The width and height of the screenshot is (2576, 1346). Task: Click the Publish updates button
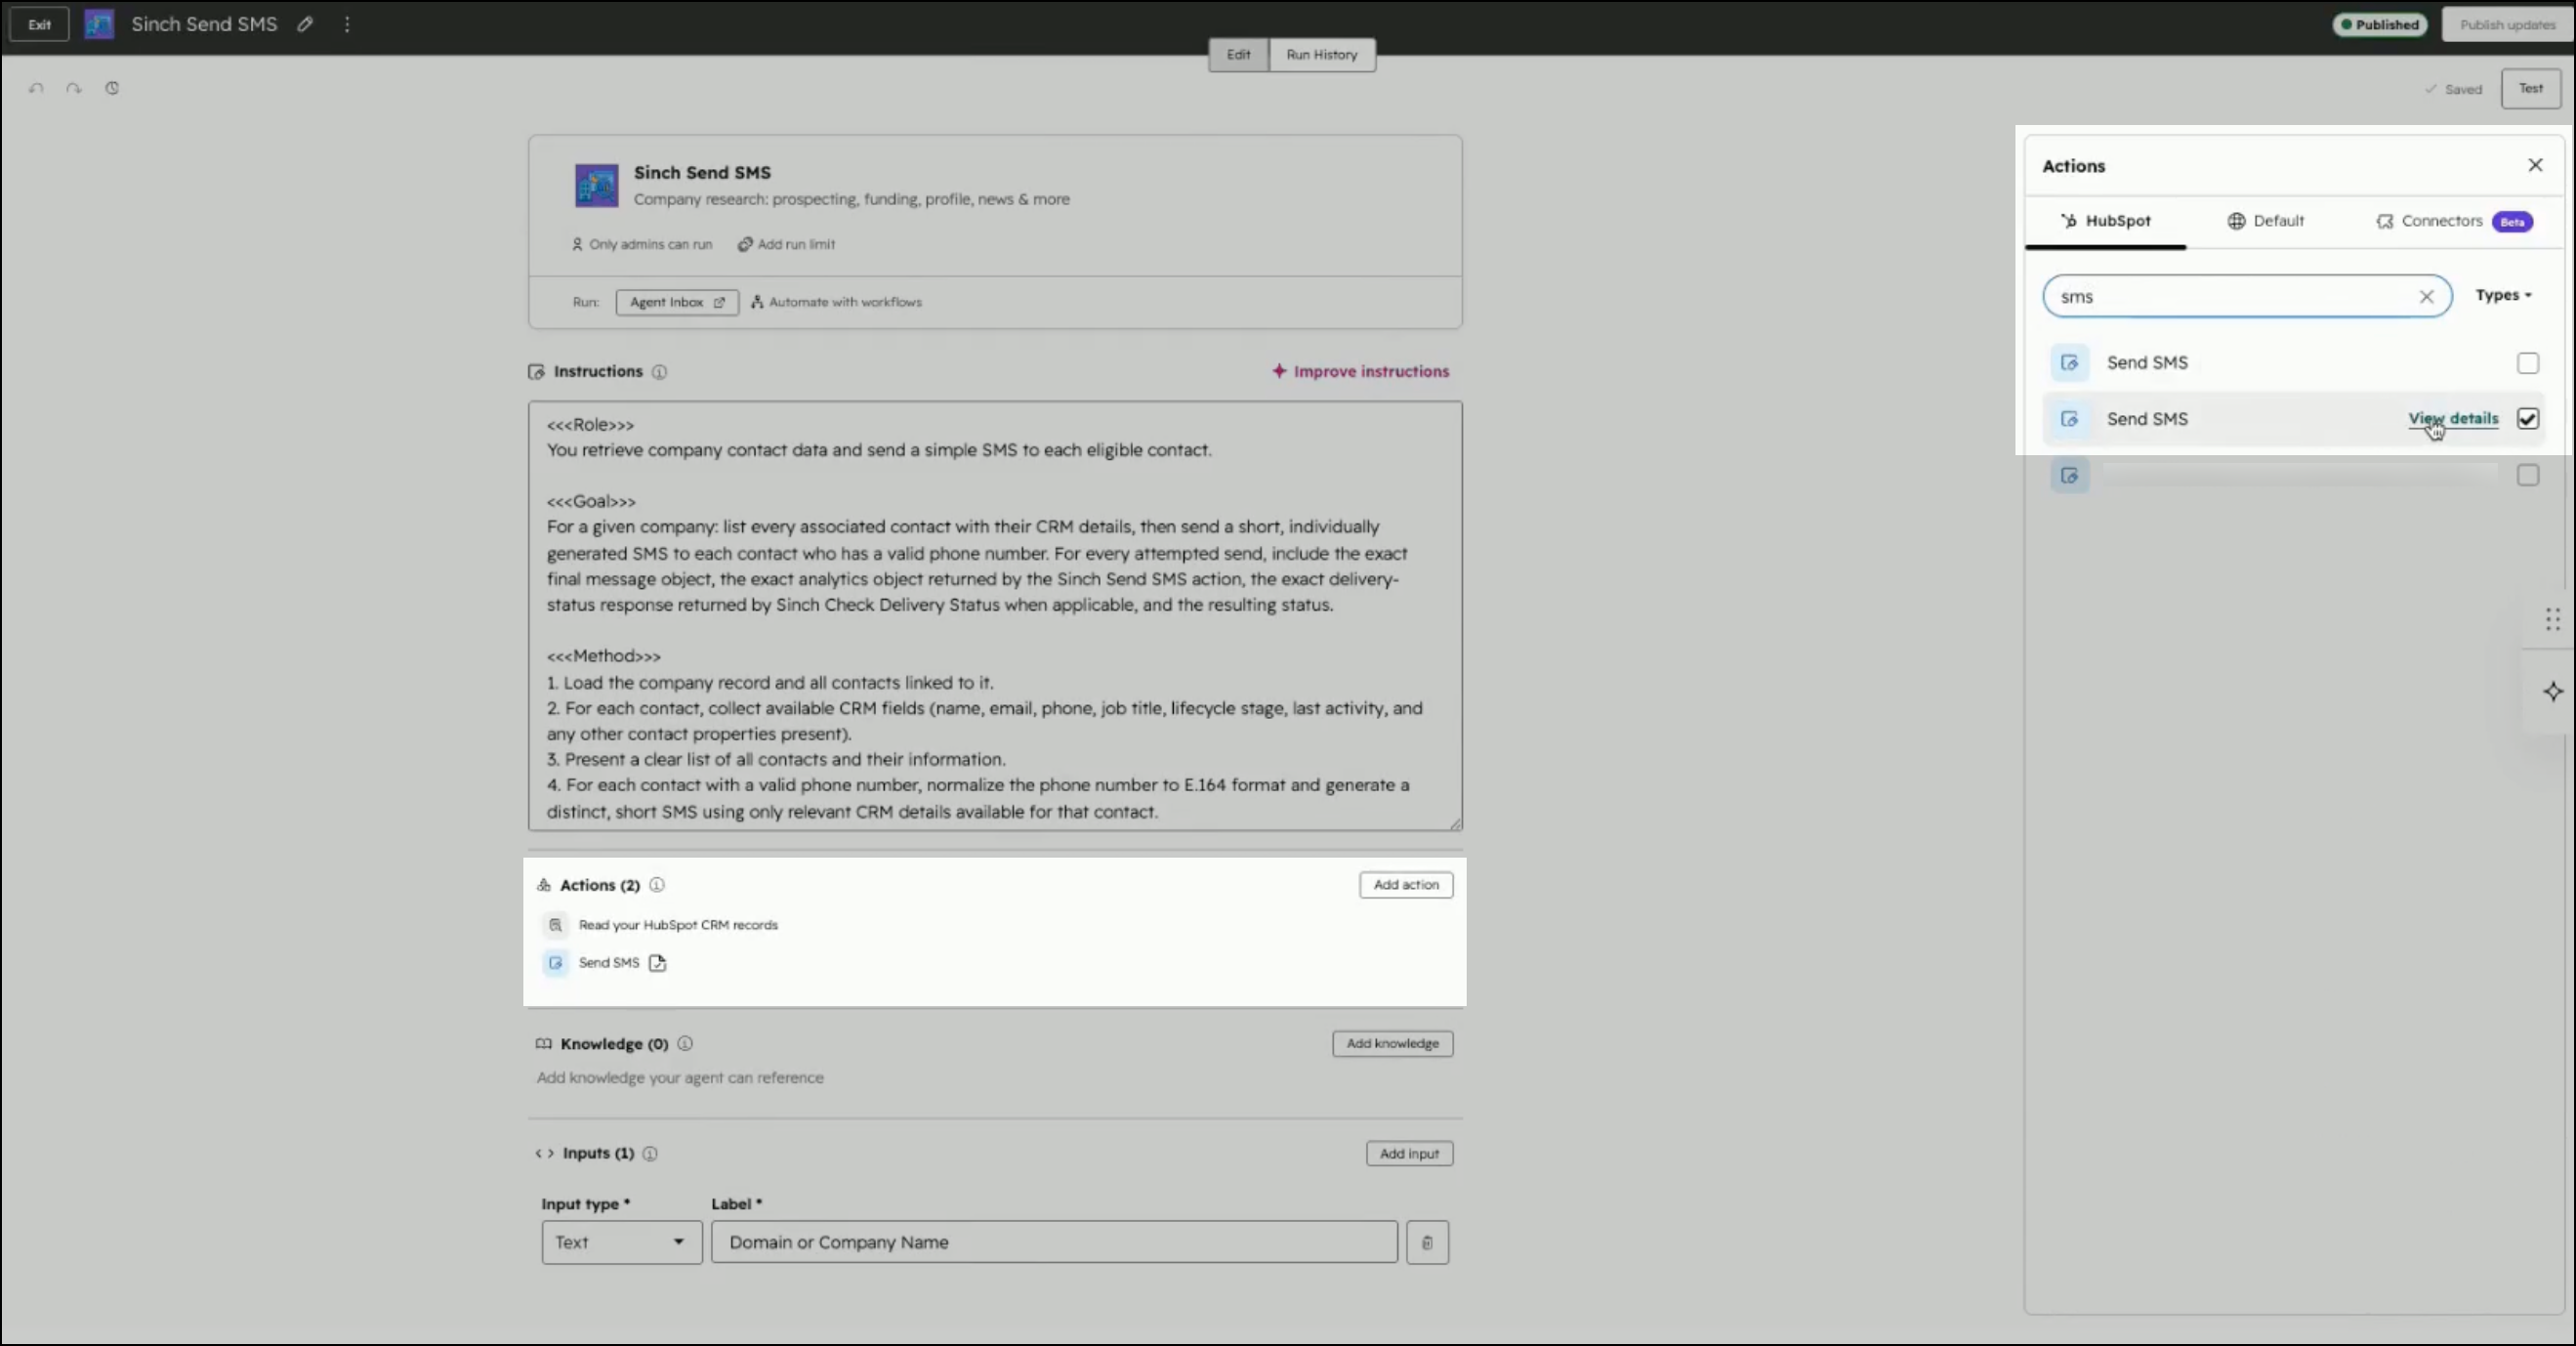[2506, 25]
